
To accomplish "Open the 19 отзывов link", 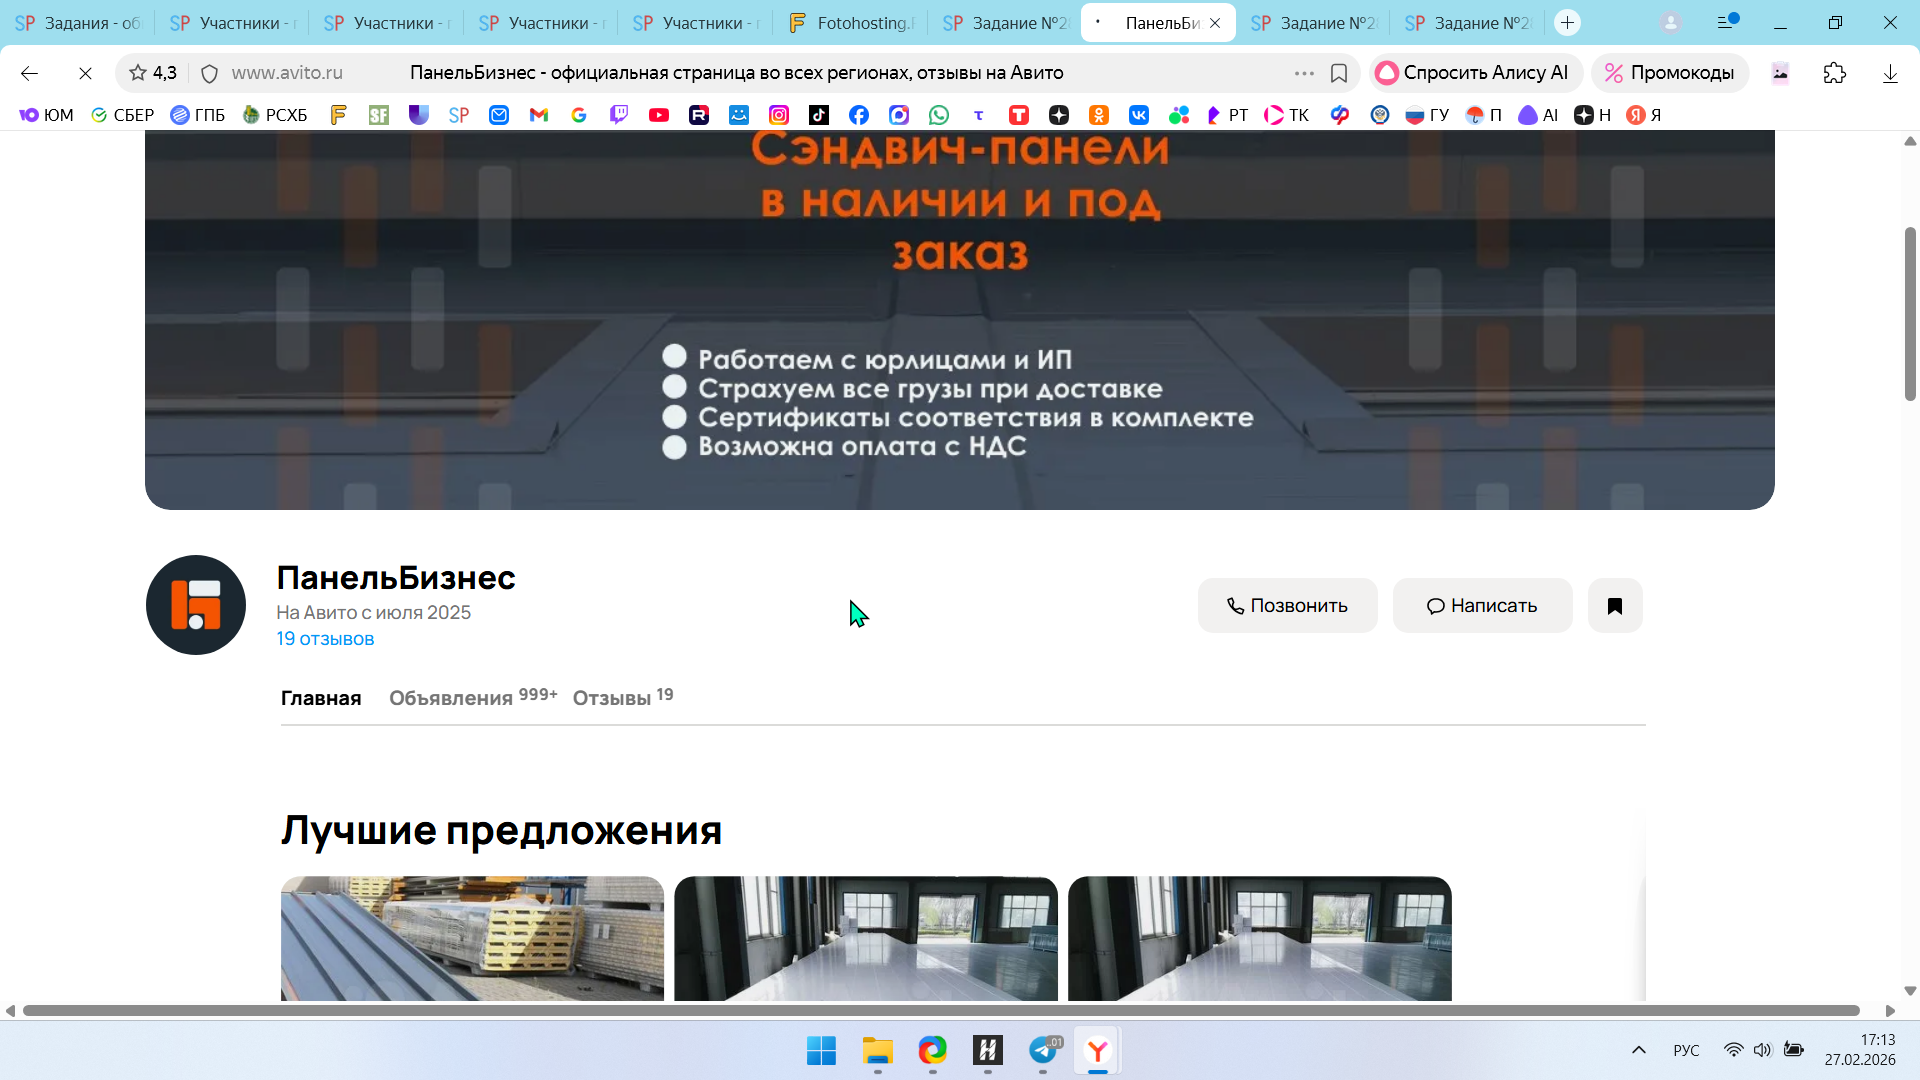I will point(325,638).
